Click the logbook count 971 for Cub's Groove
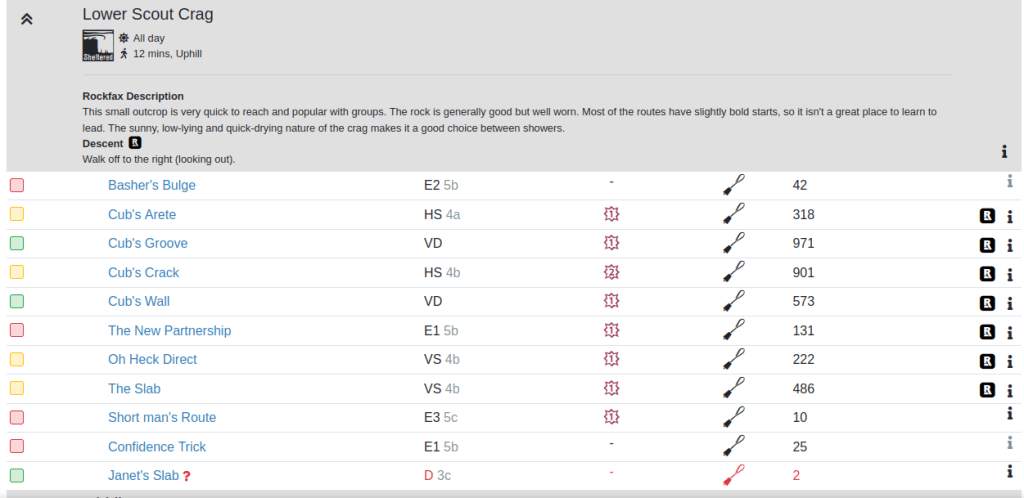 (803, 243)
